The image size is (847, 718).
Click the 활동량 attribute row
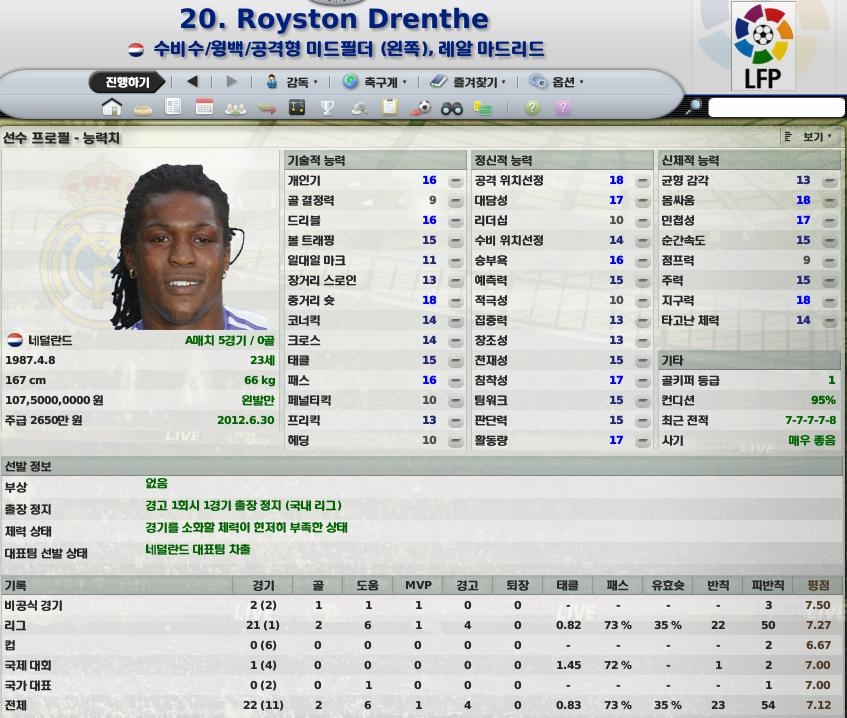pyautogui.click(x=562, y=440)
